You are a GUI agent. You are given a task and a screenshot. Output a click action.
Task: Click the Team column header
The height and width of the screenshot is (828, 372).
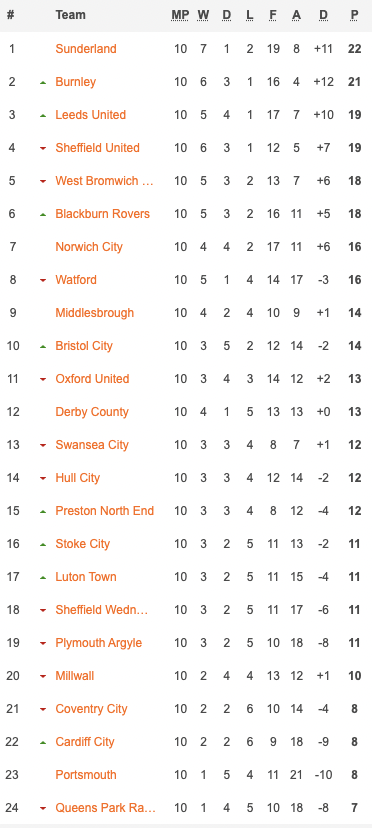coord(70,15)
